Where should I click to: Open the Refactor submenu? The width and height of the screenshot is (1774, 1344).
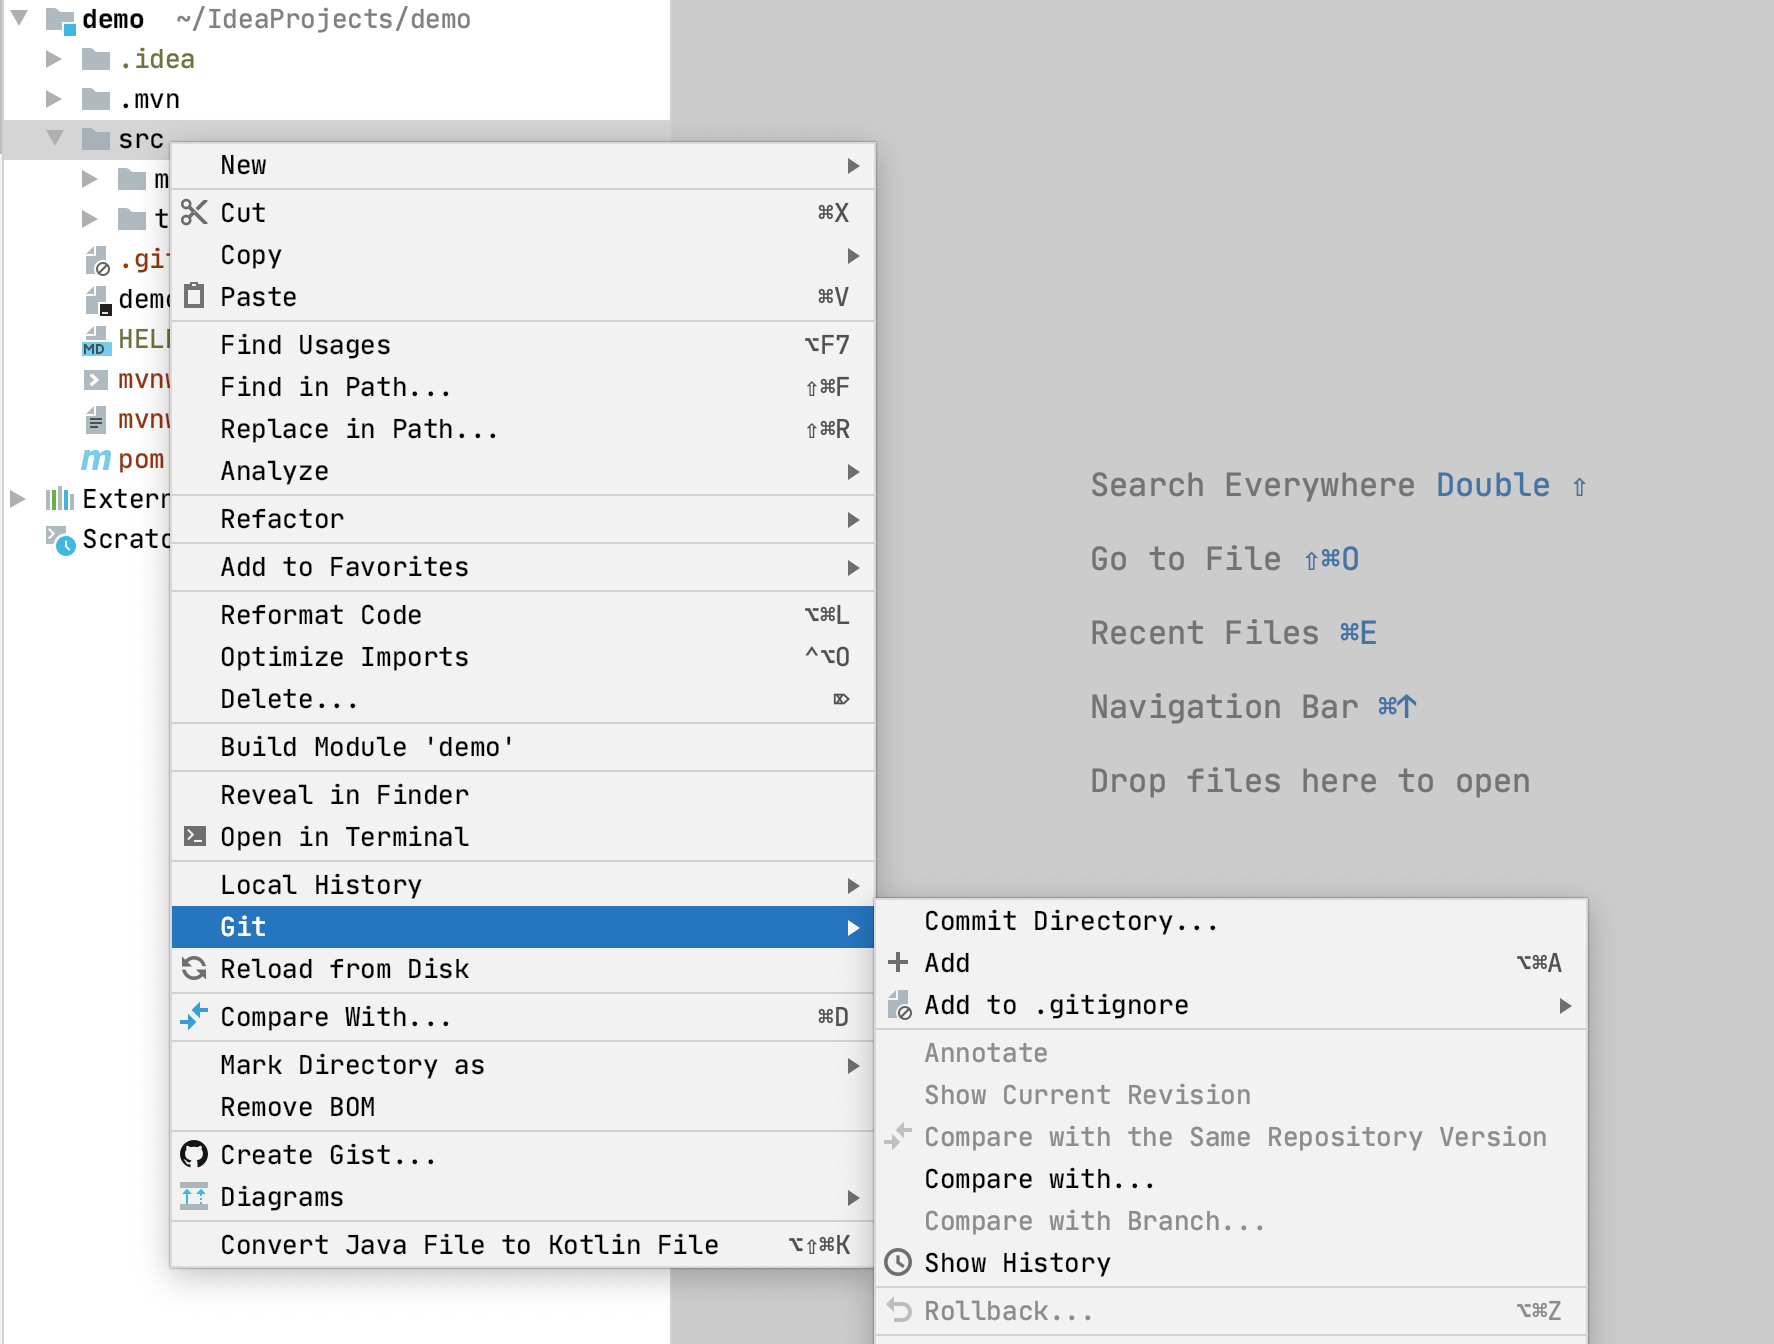(x=523, y=518)
